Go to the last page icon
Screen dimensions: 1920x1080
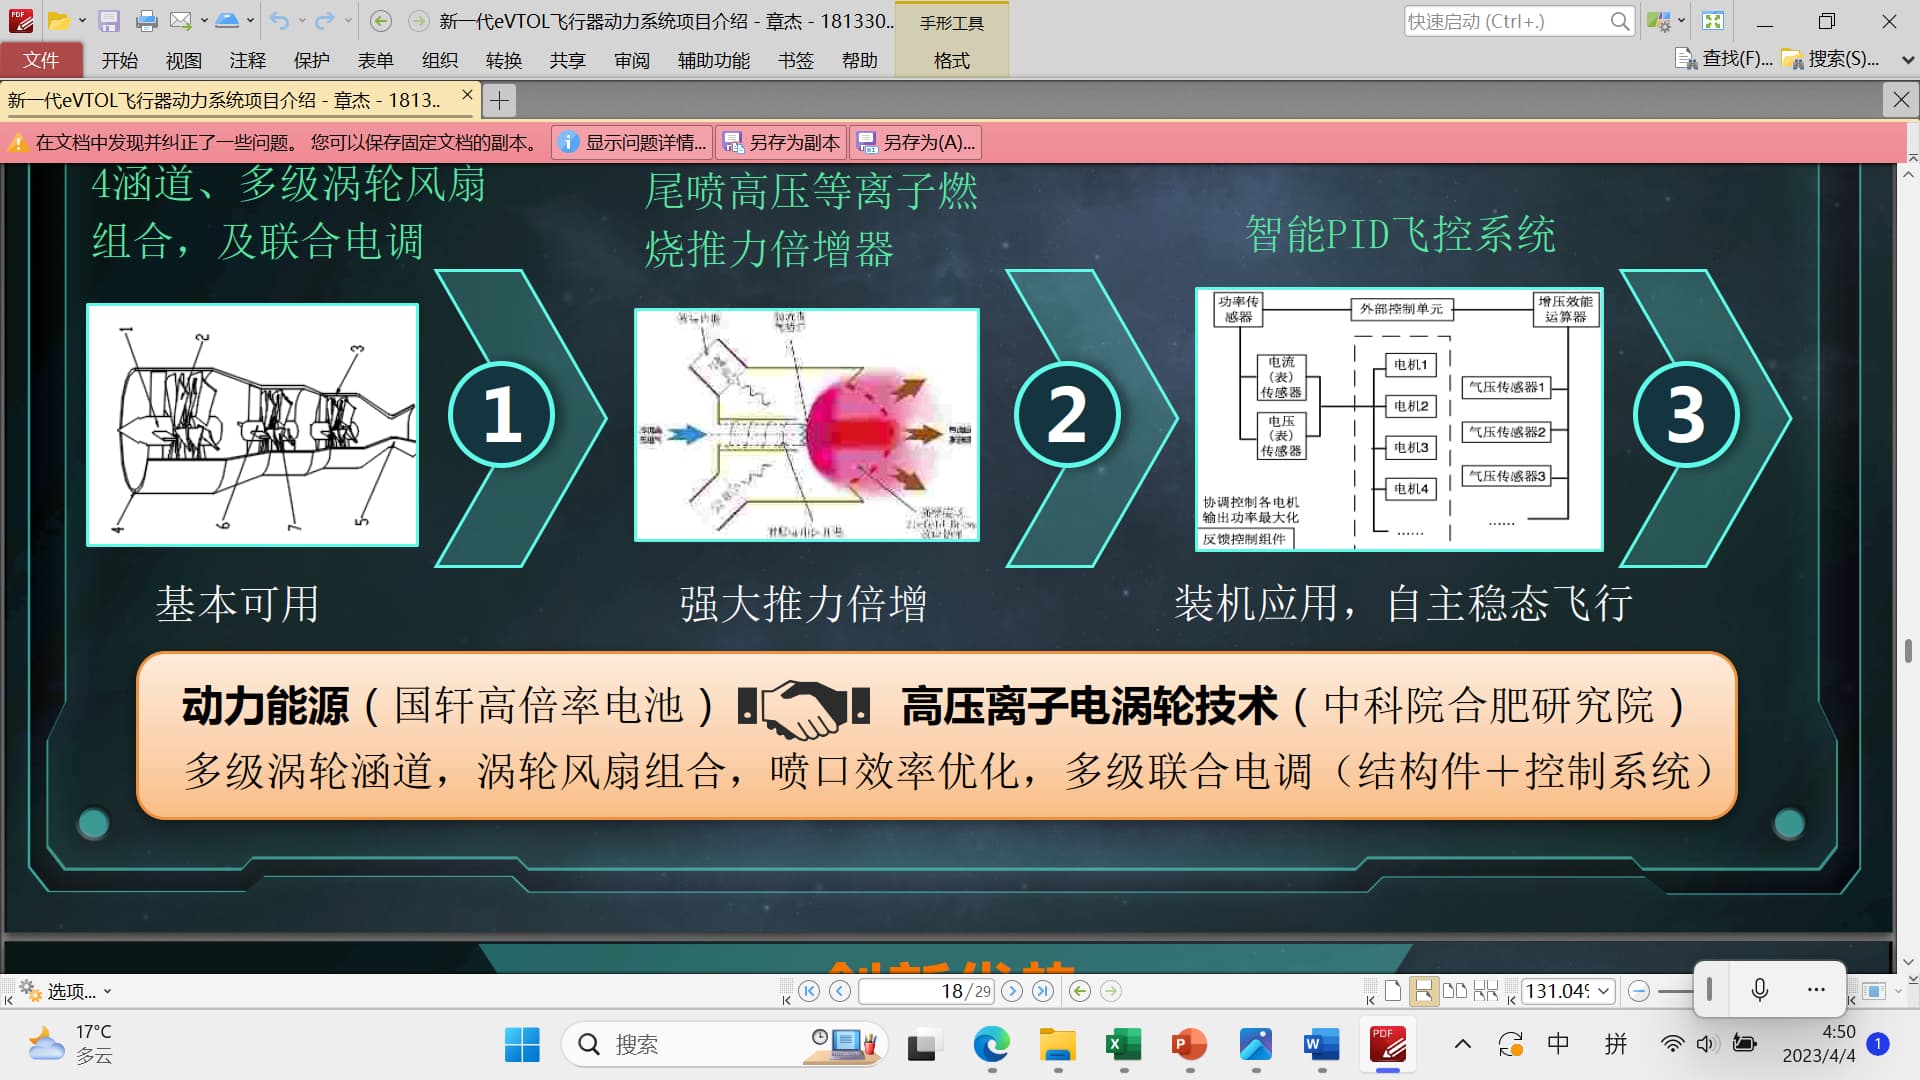pyautogui.click(x=1043, y=991)
